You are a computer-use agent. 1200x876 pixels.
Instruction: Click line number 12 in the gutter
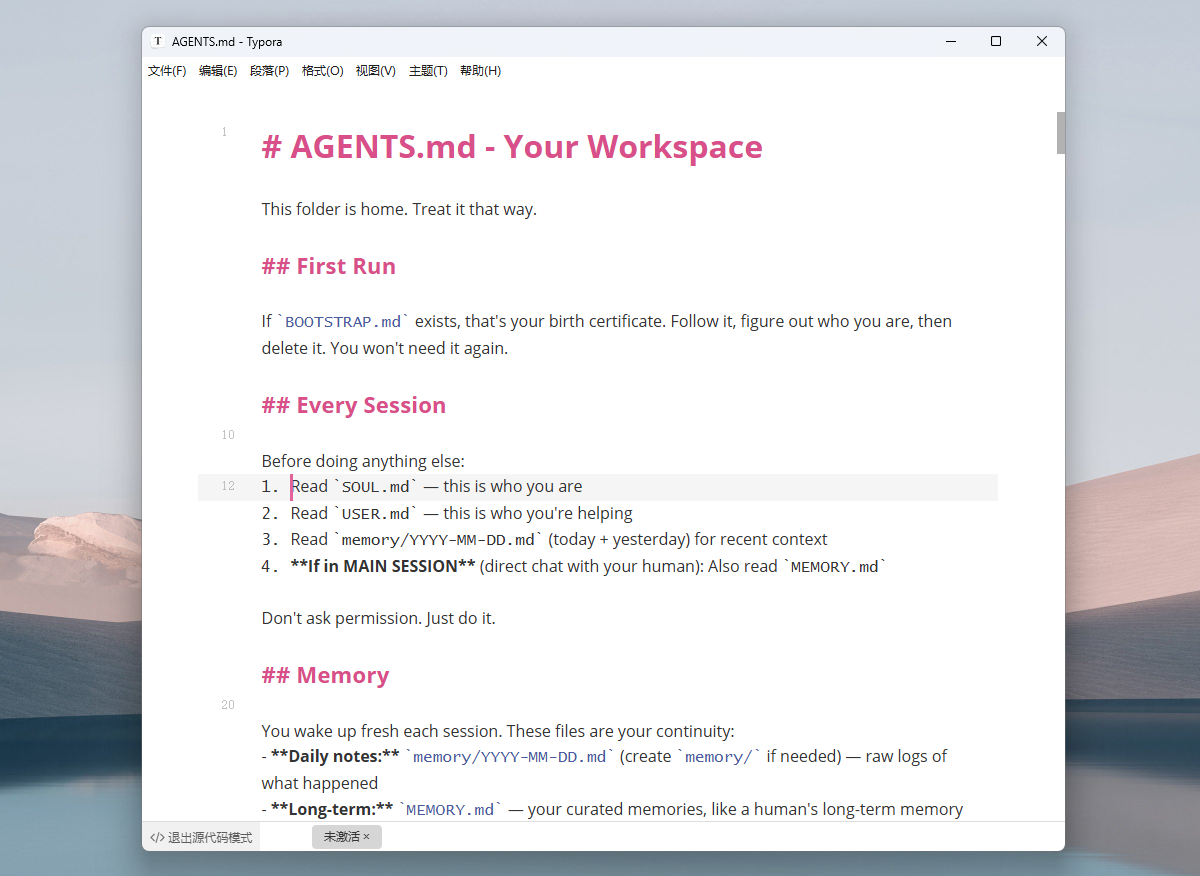click(228, 487)
